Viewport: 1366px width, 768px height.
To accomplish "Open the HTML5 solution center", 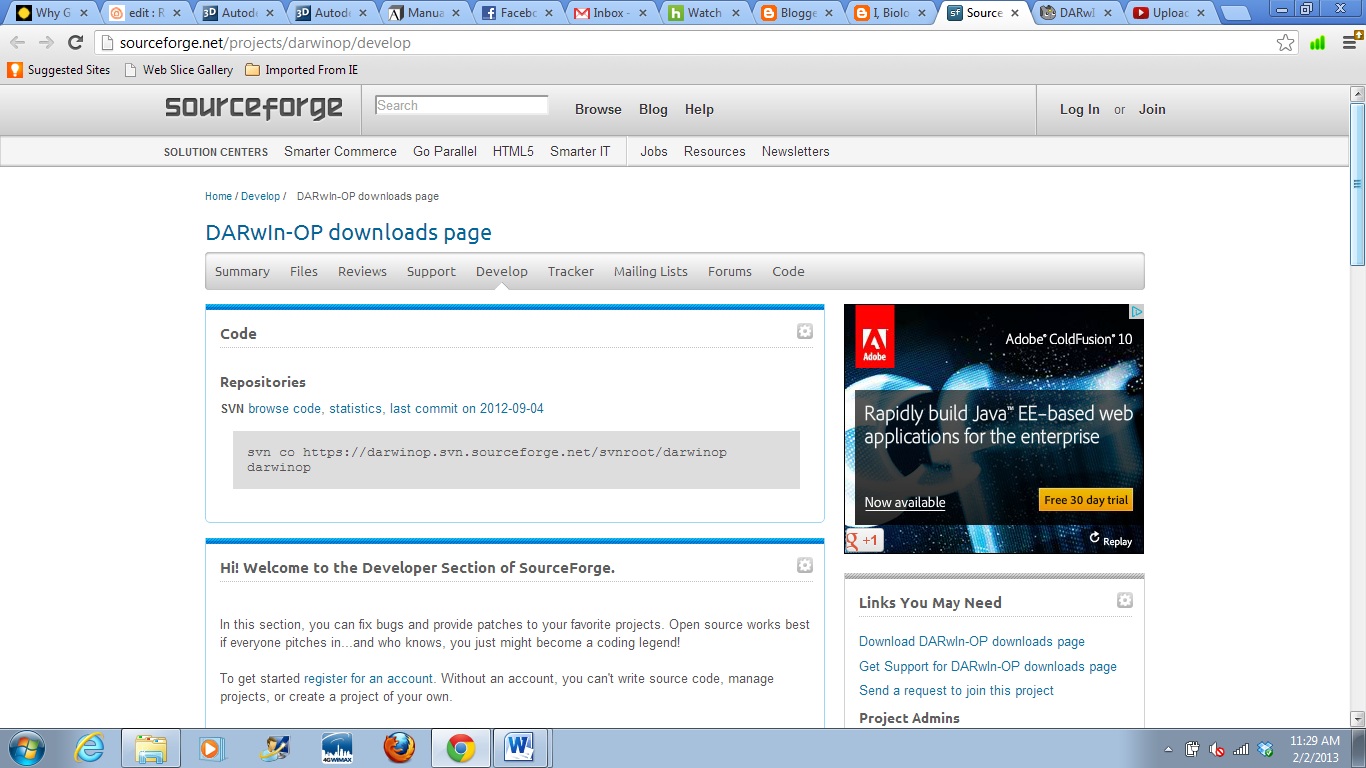I will pyautogui.click(x=513, y=151).
